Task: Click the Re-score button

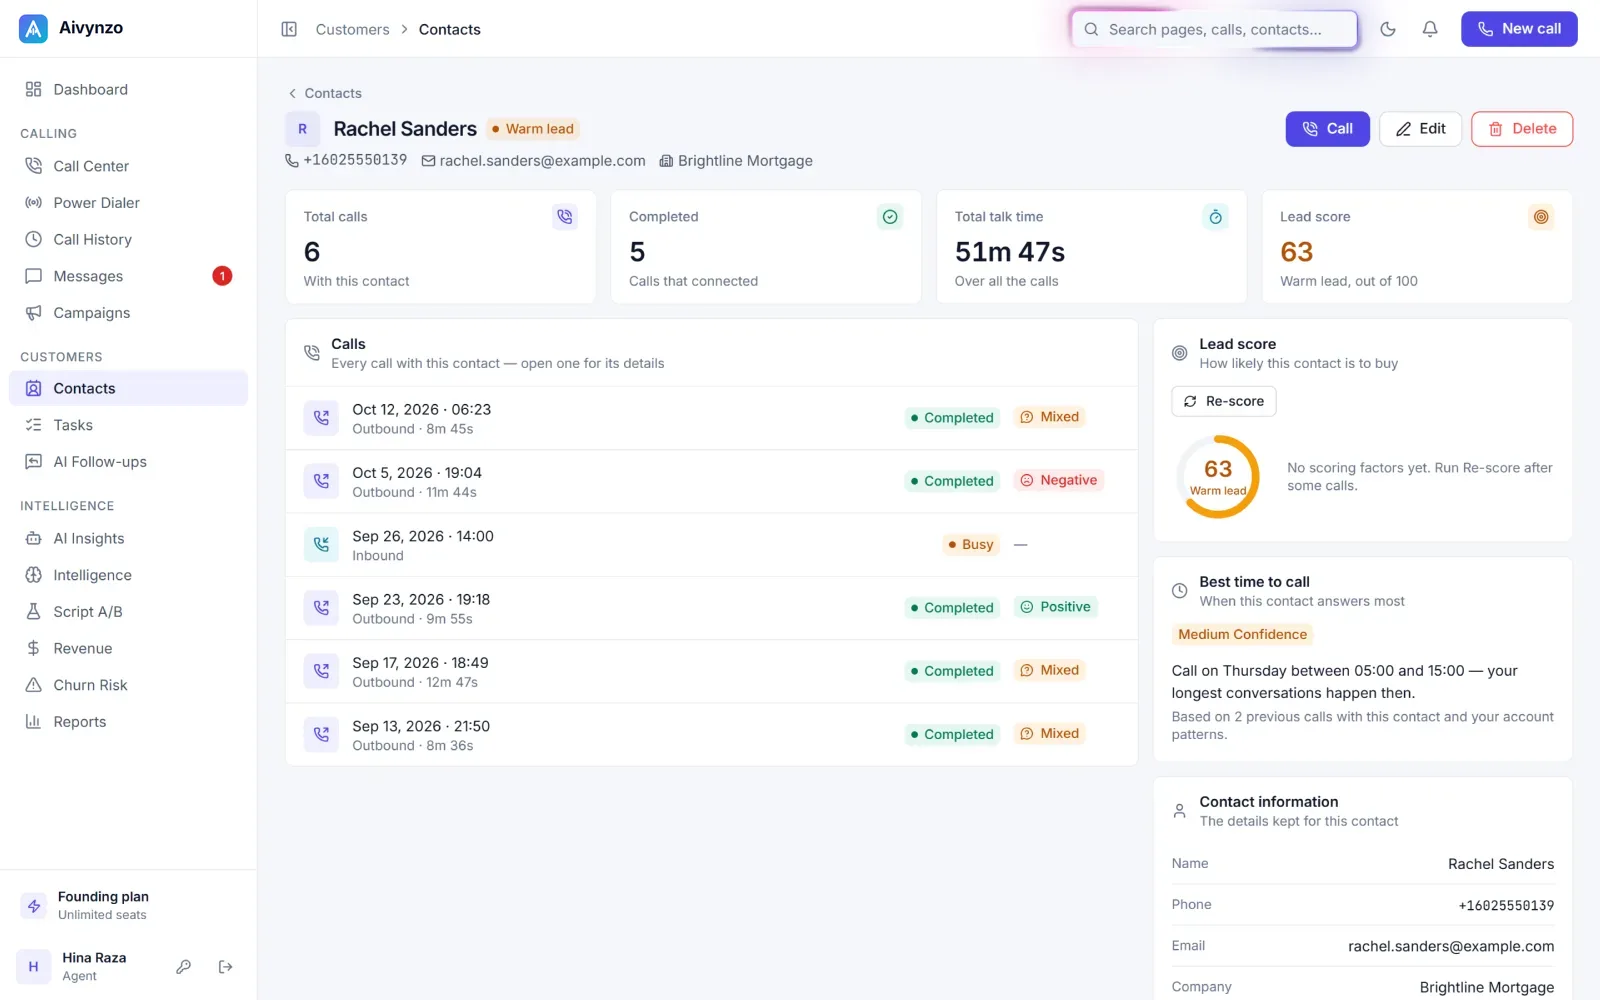Action: pyautogui.click(x=1223, y=401)
